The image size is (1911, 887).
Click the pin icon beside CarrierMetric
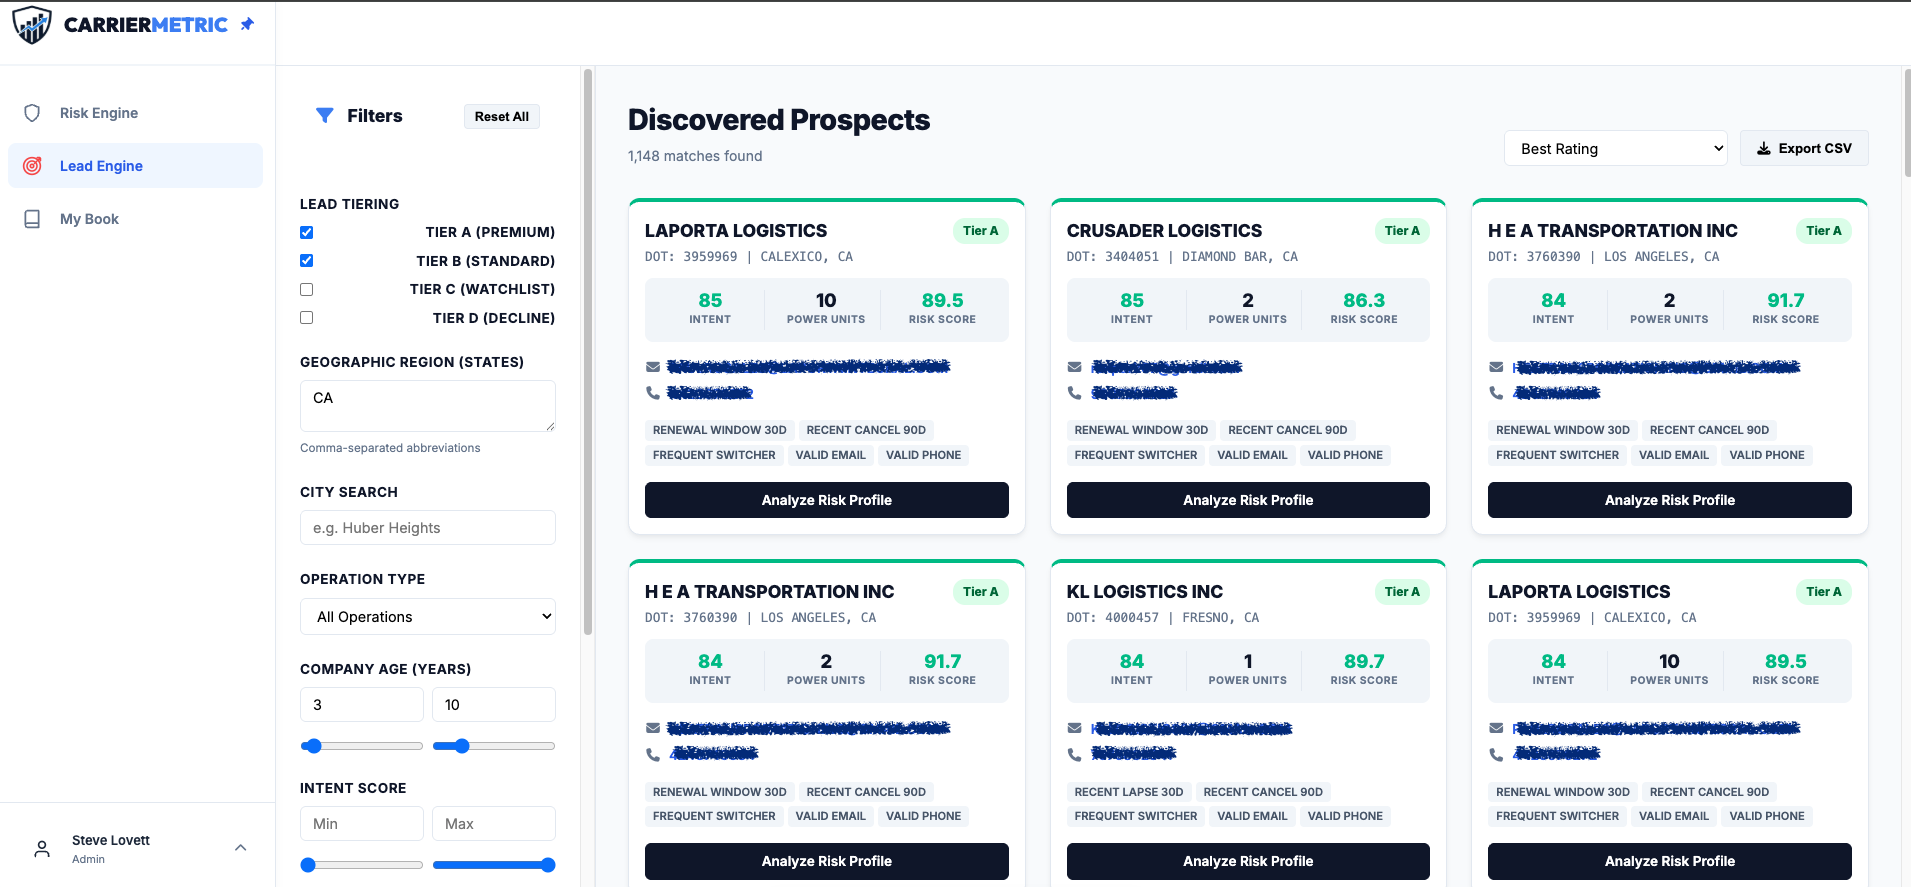pyautogui.click(x=247, y=24)
